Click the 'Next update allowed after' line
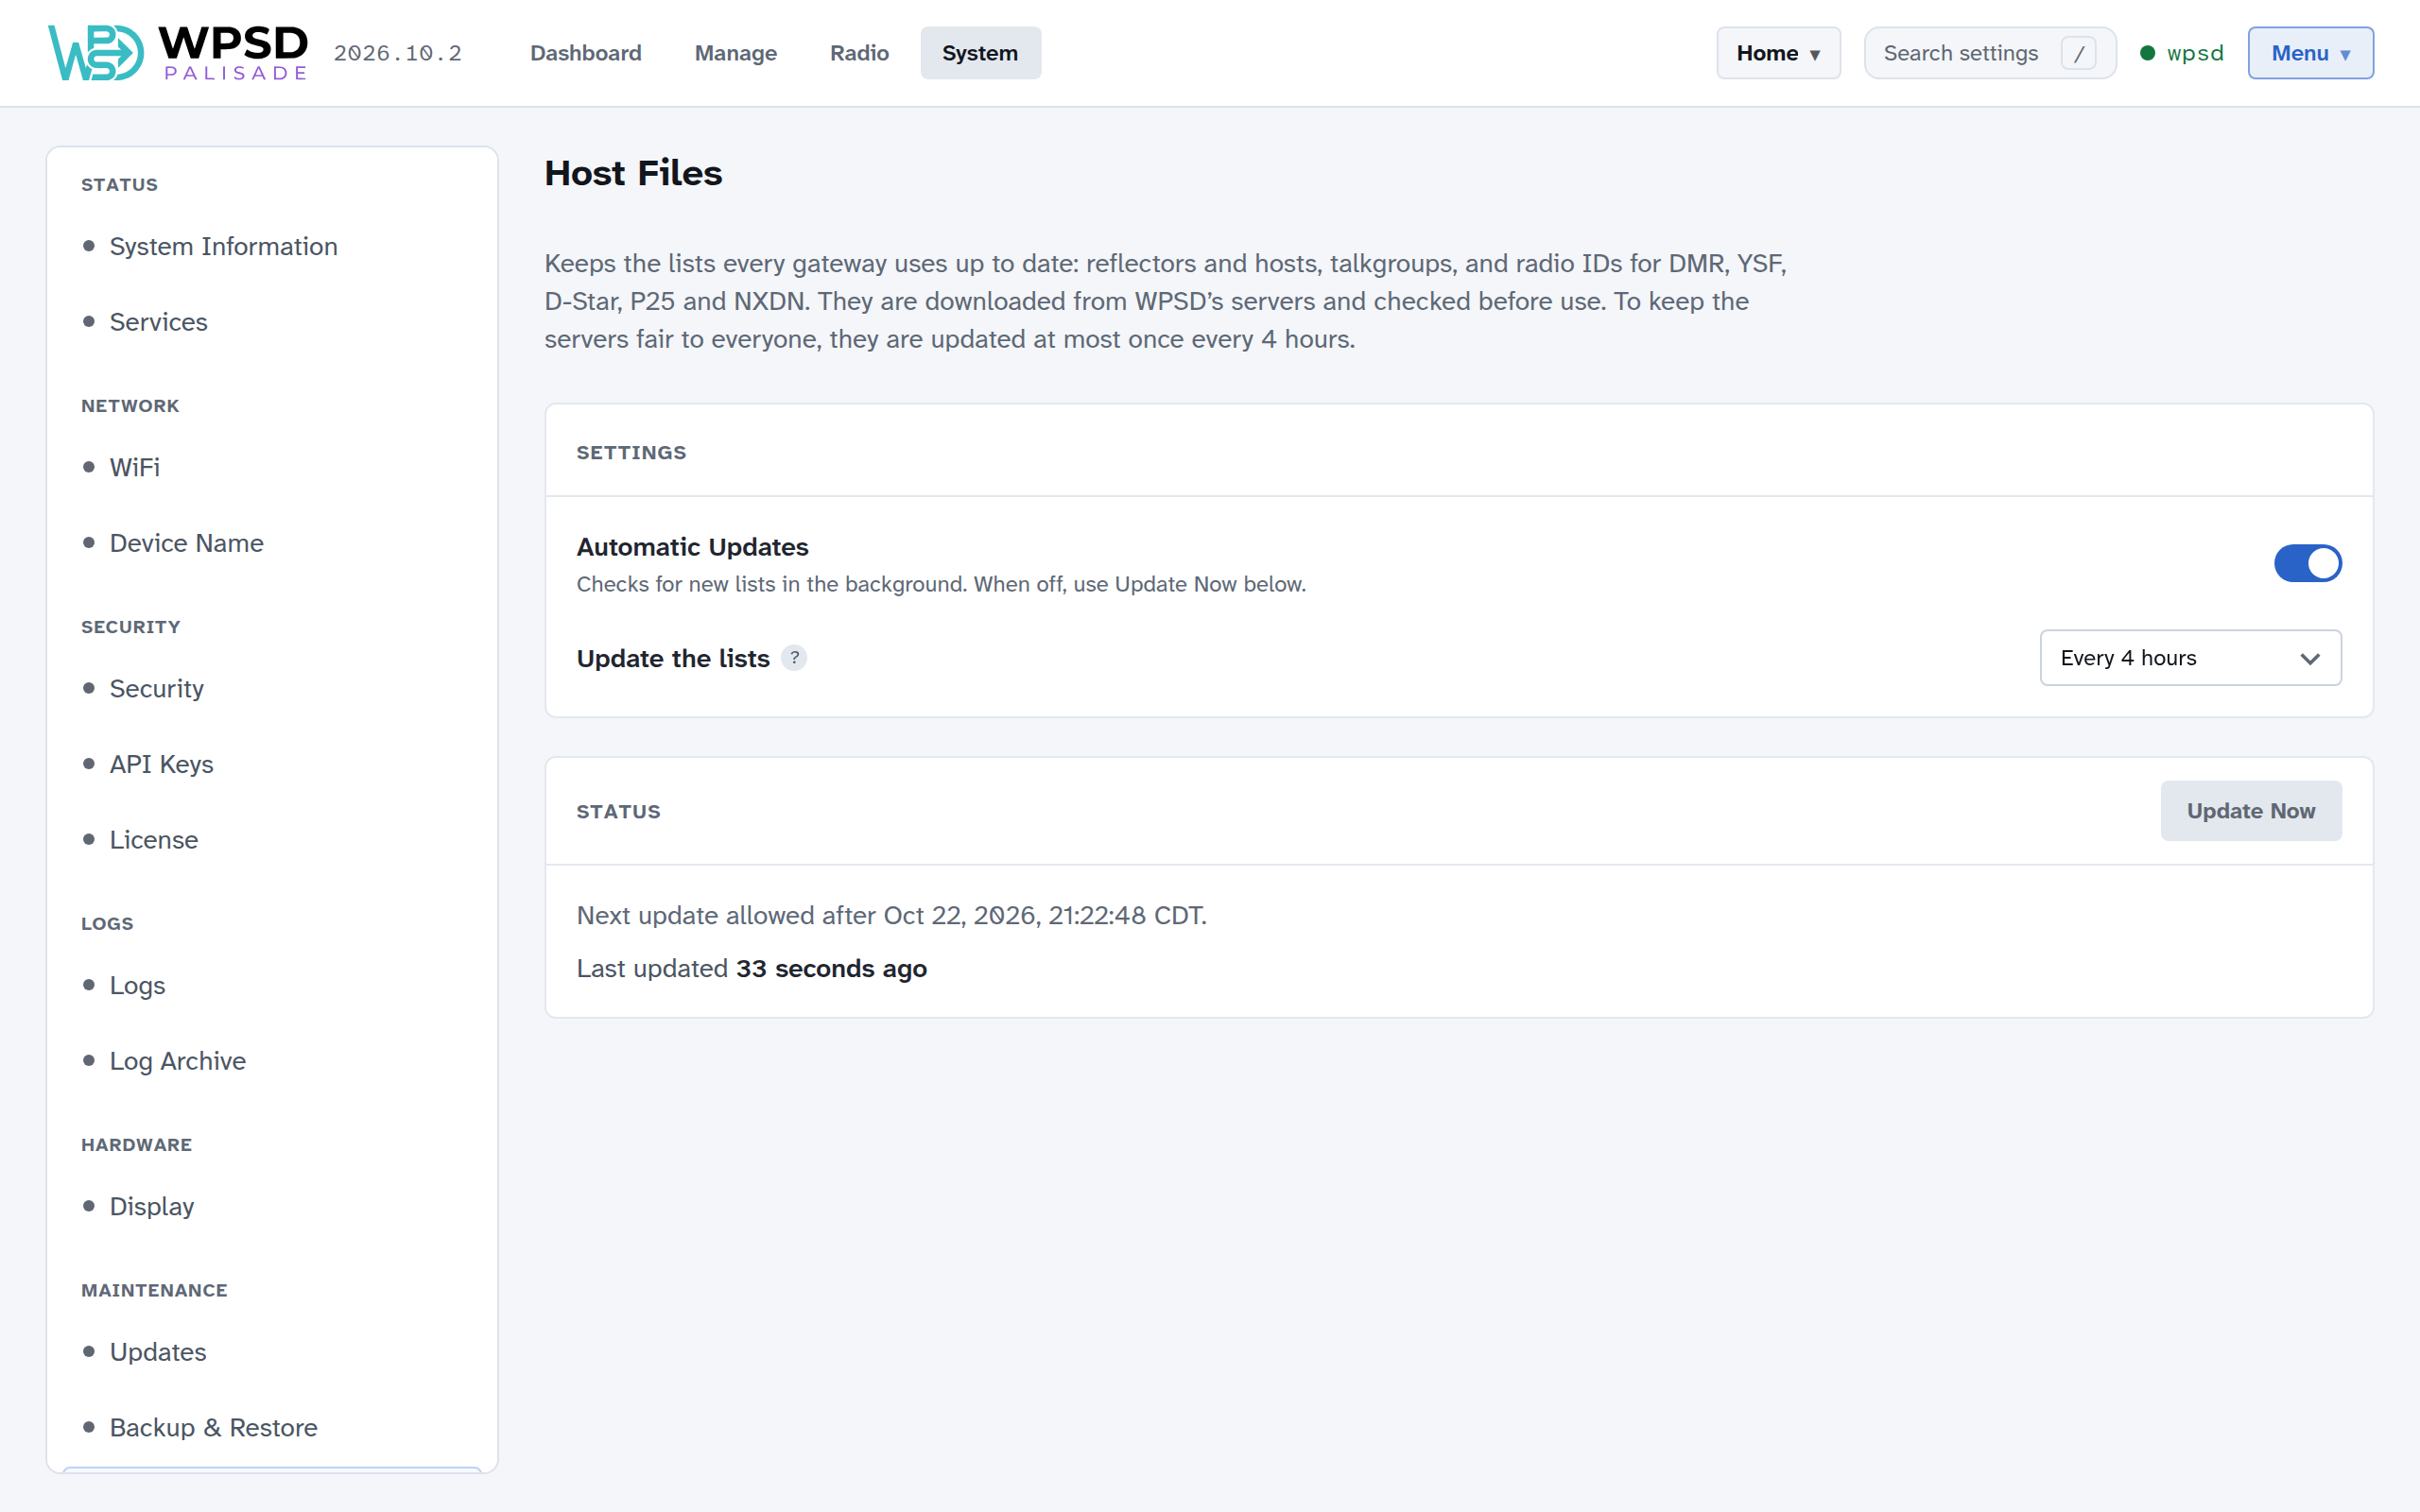This screenshot has width=2420, height=1512. pyautogui.click(x=892, y=915)
